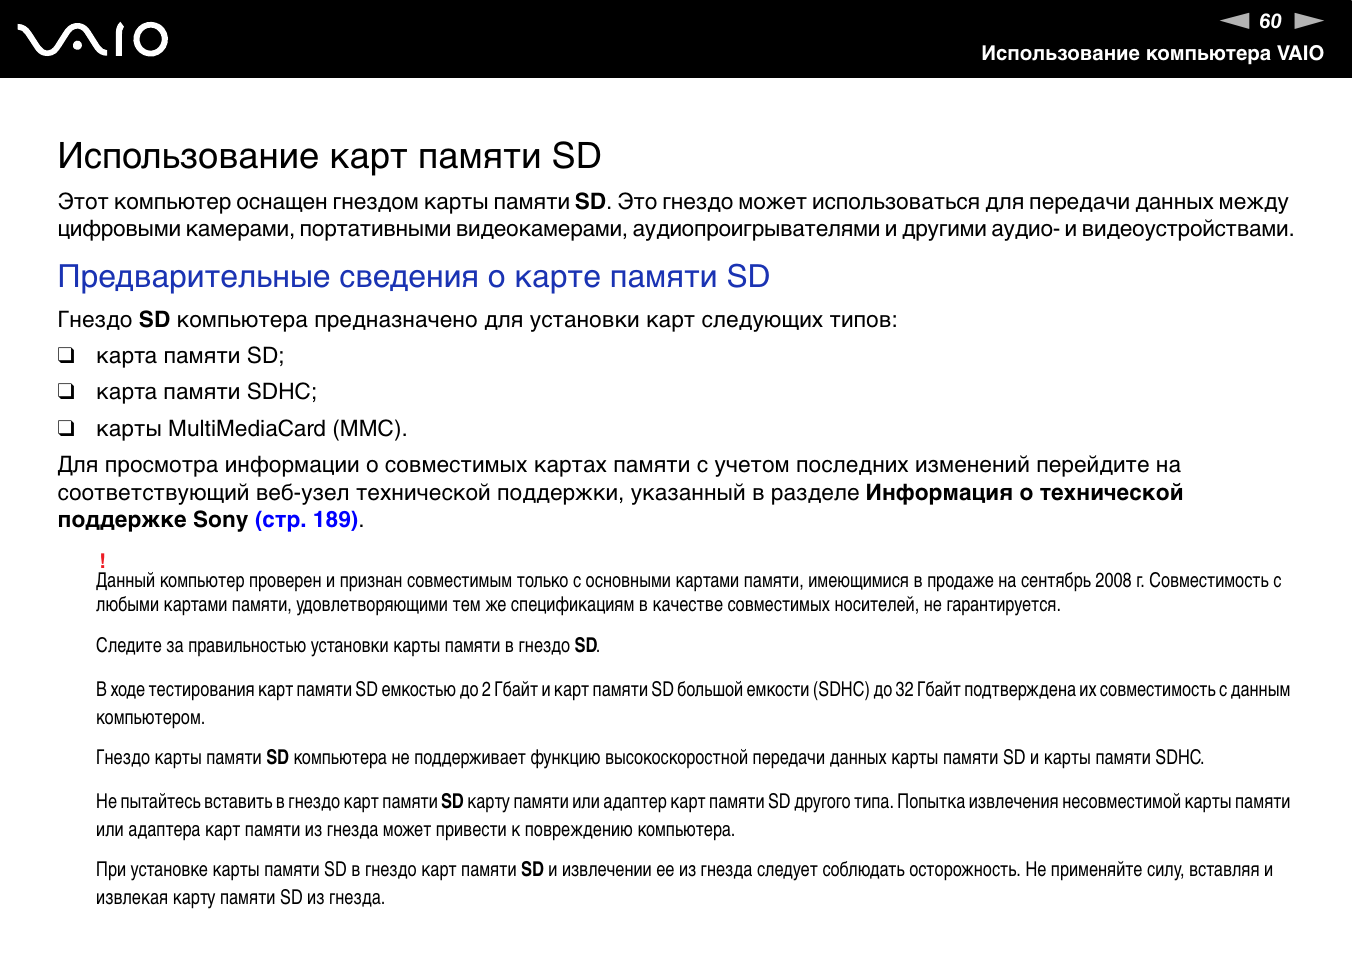Tick the box beside "карта памяти SDHC;"

pos(66,391)
